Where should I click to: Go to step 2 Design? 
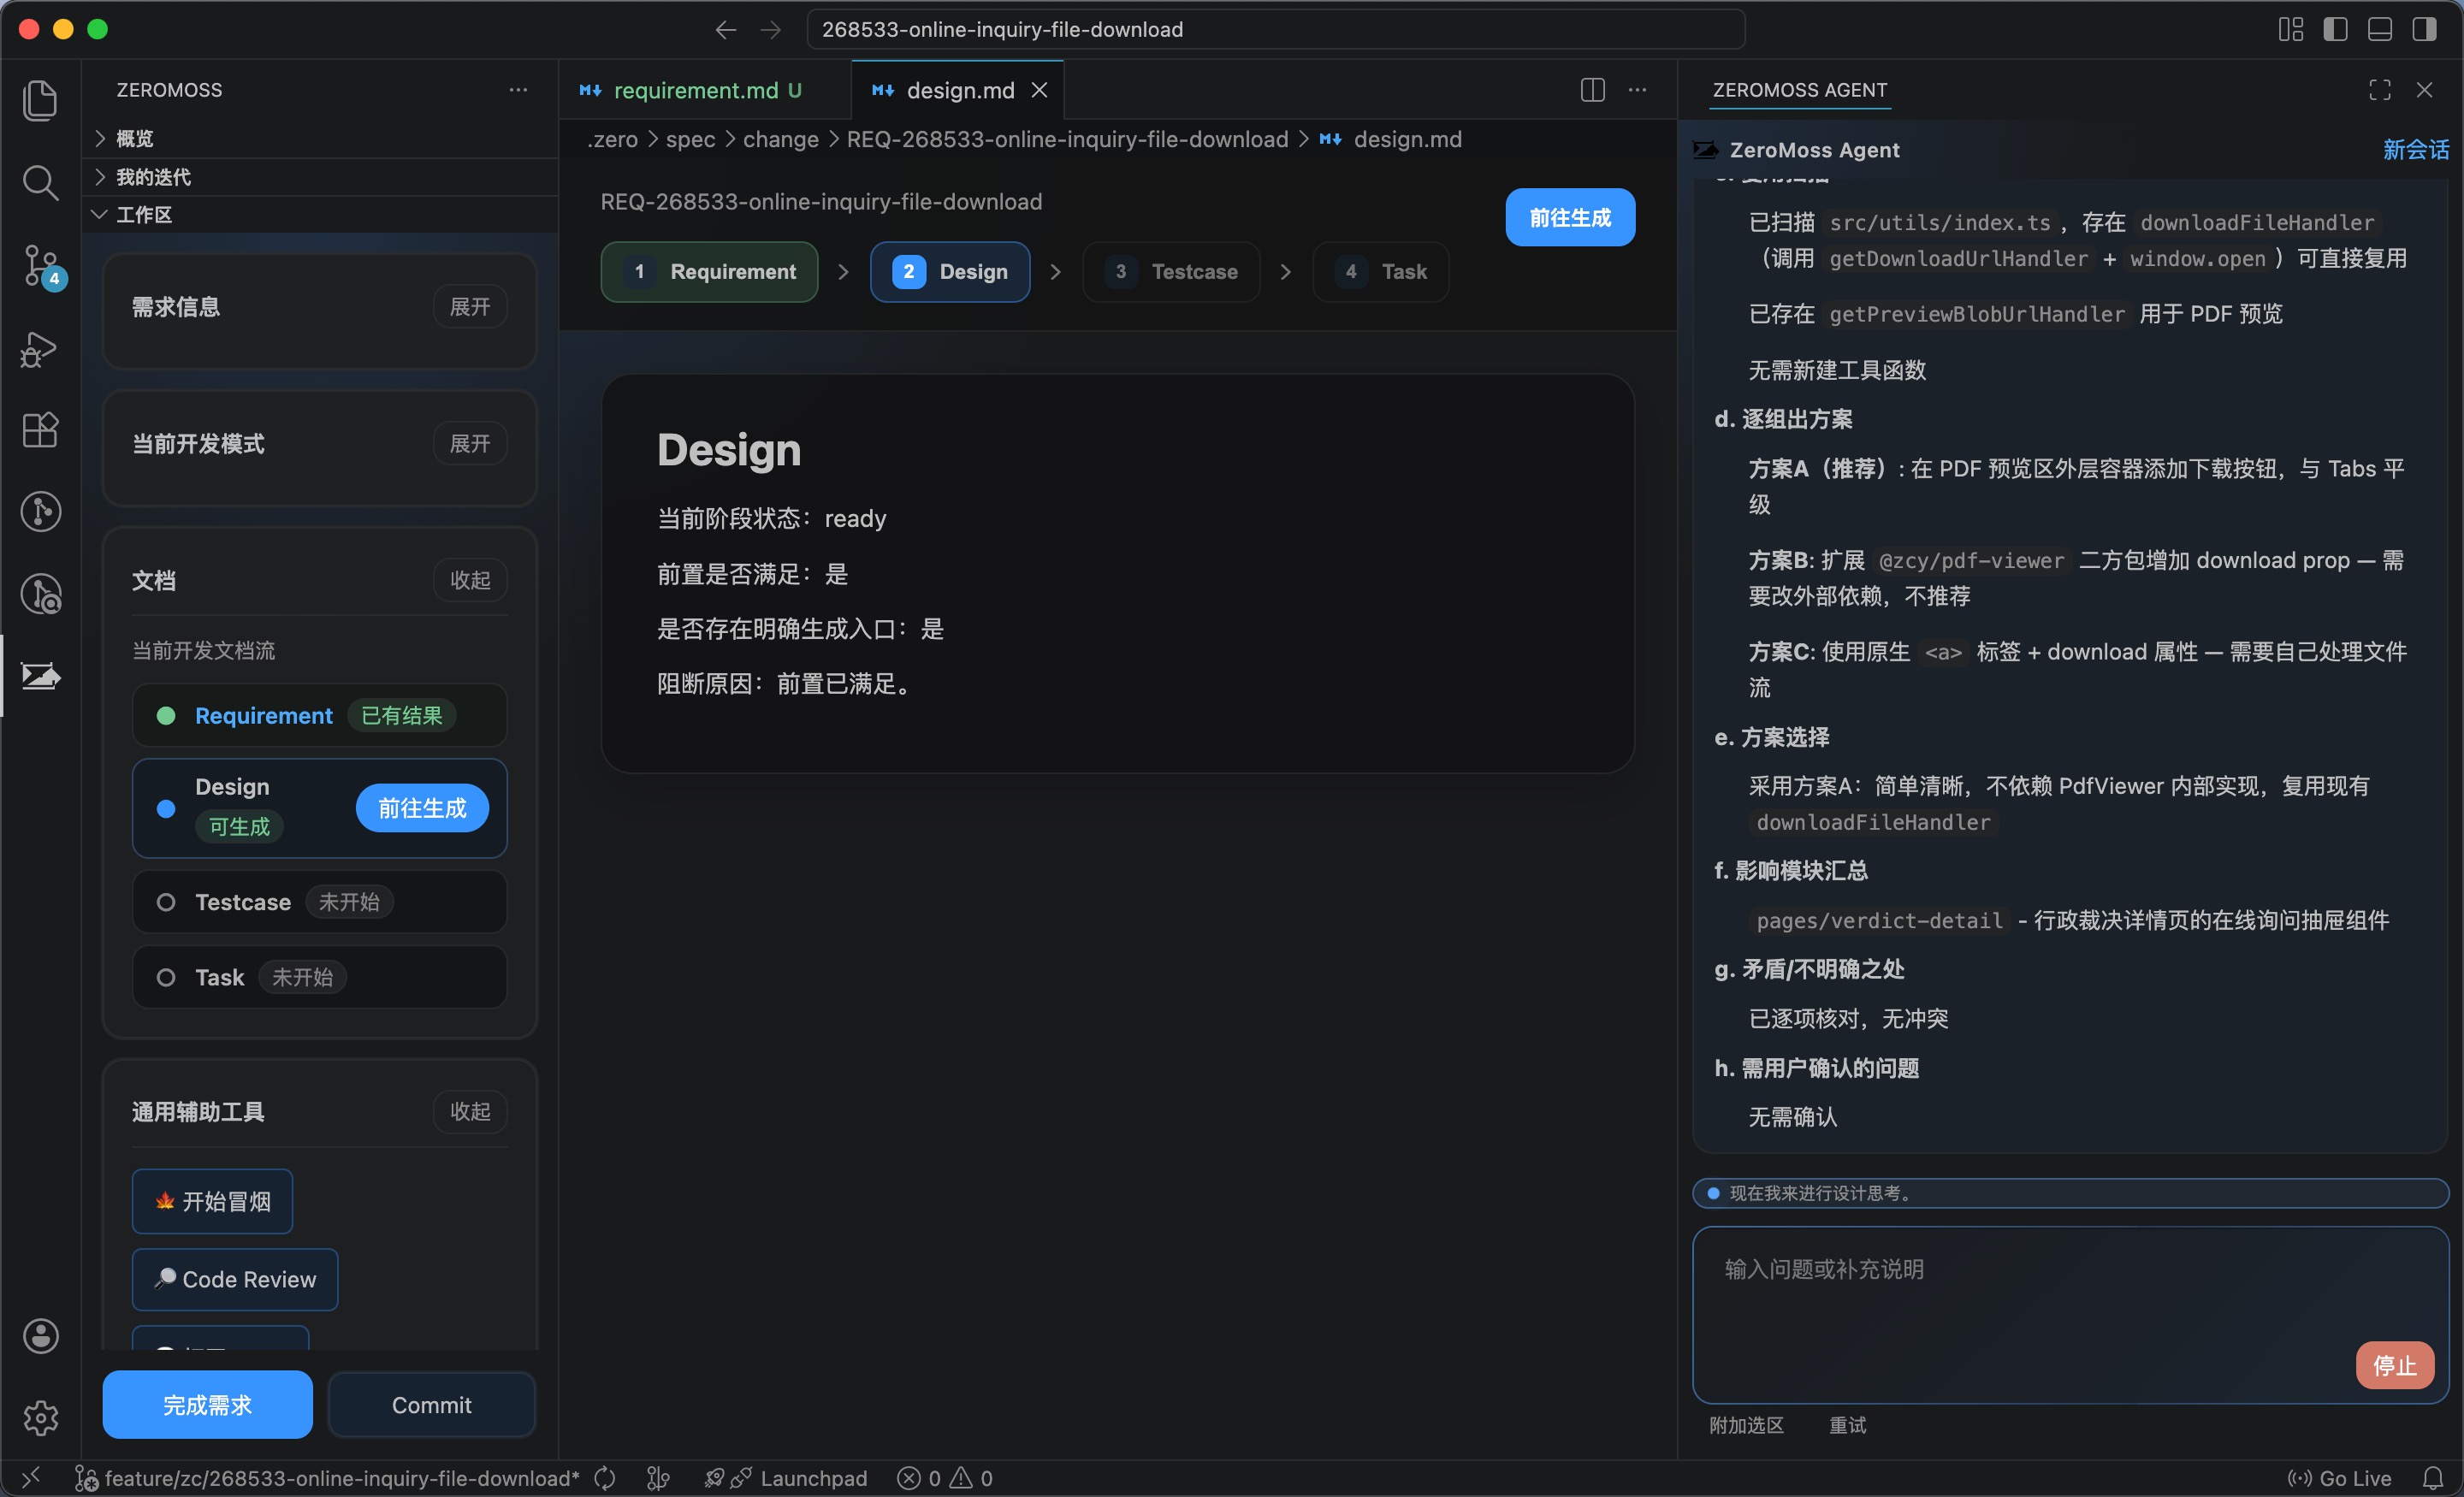950,272
